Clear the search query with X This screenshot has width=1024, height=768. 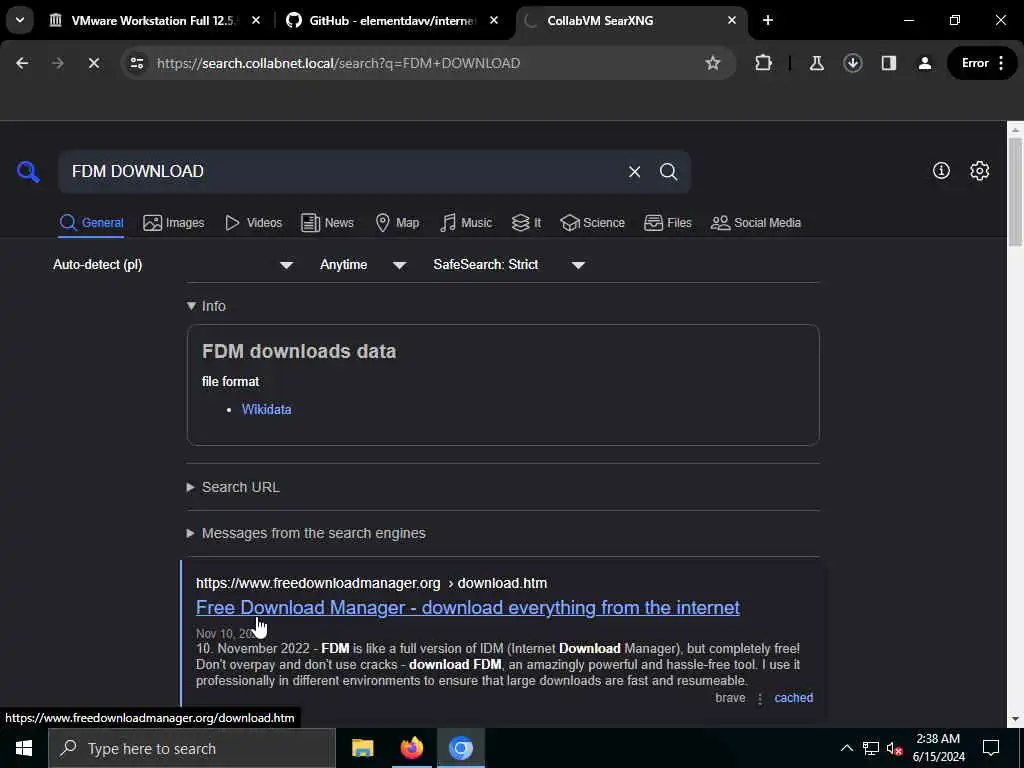634,172
